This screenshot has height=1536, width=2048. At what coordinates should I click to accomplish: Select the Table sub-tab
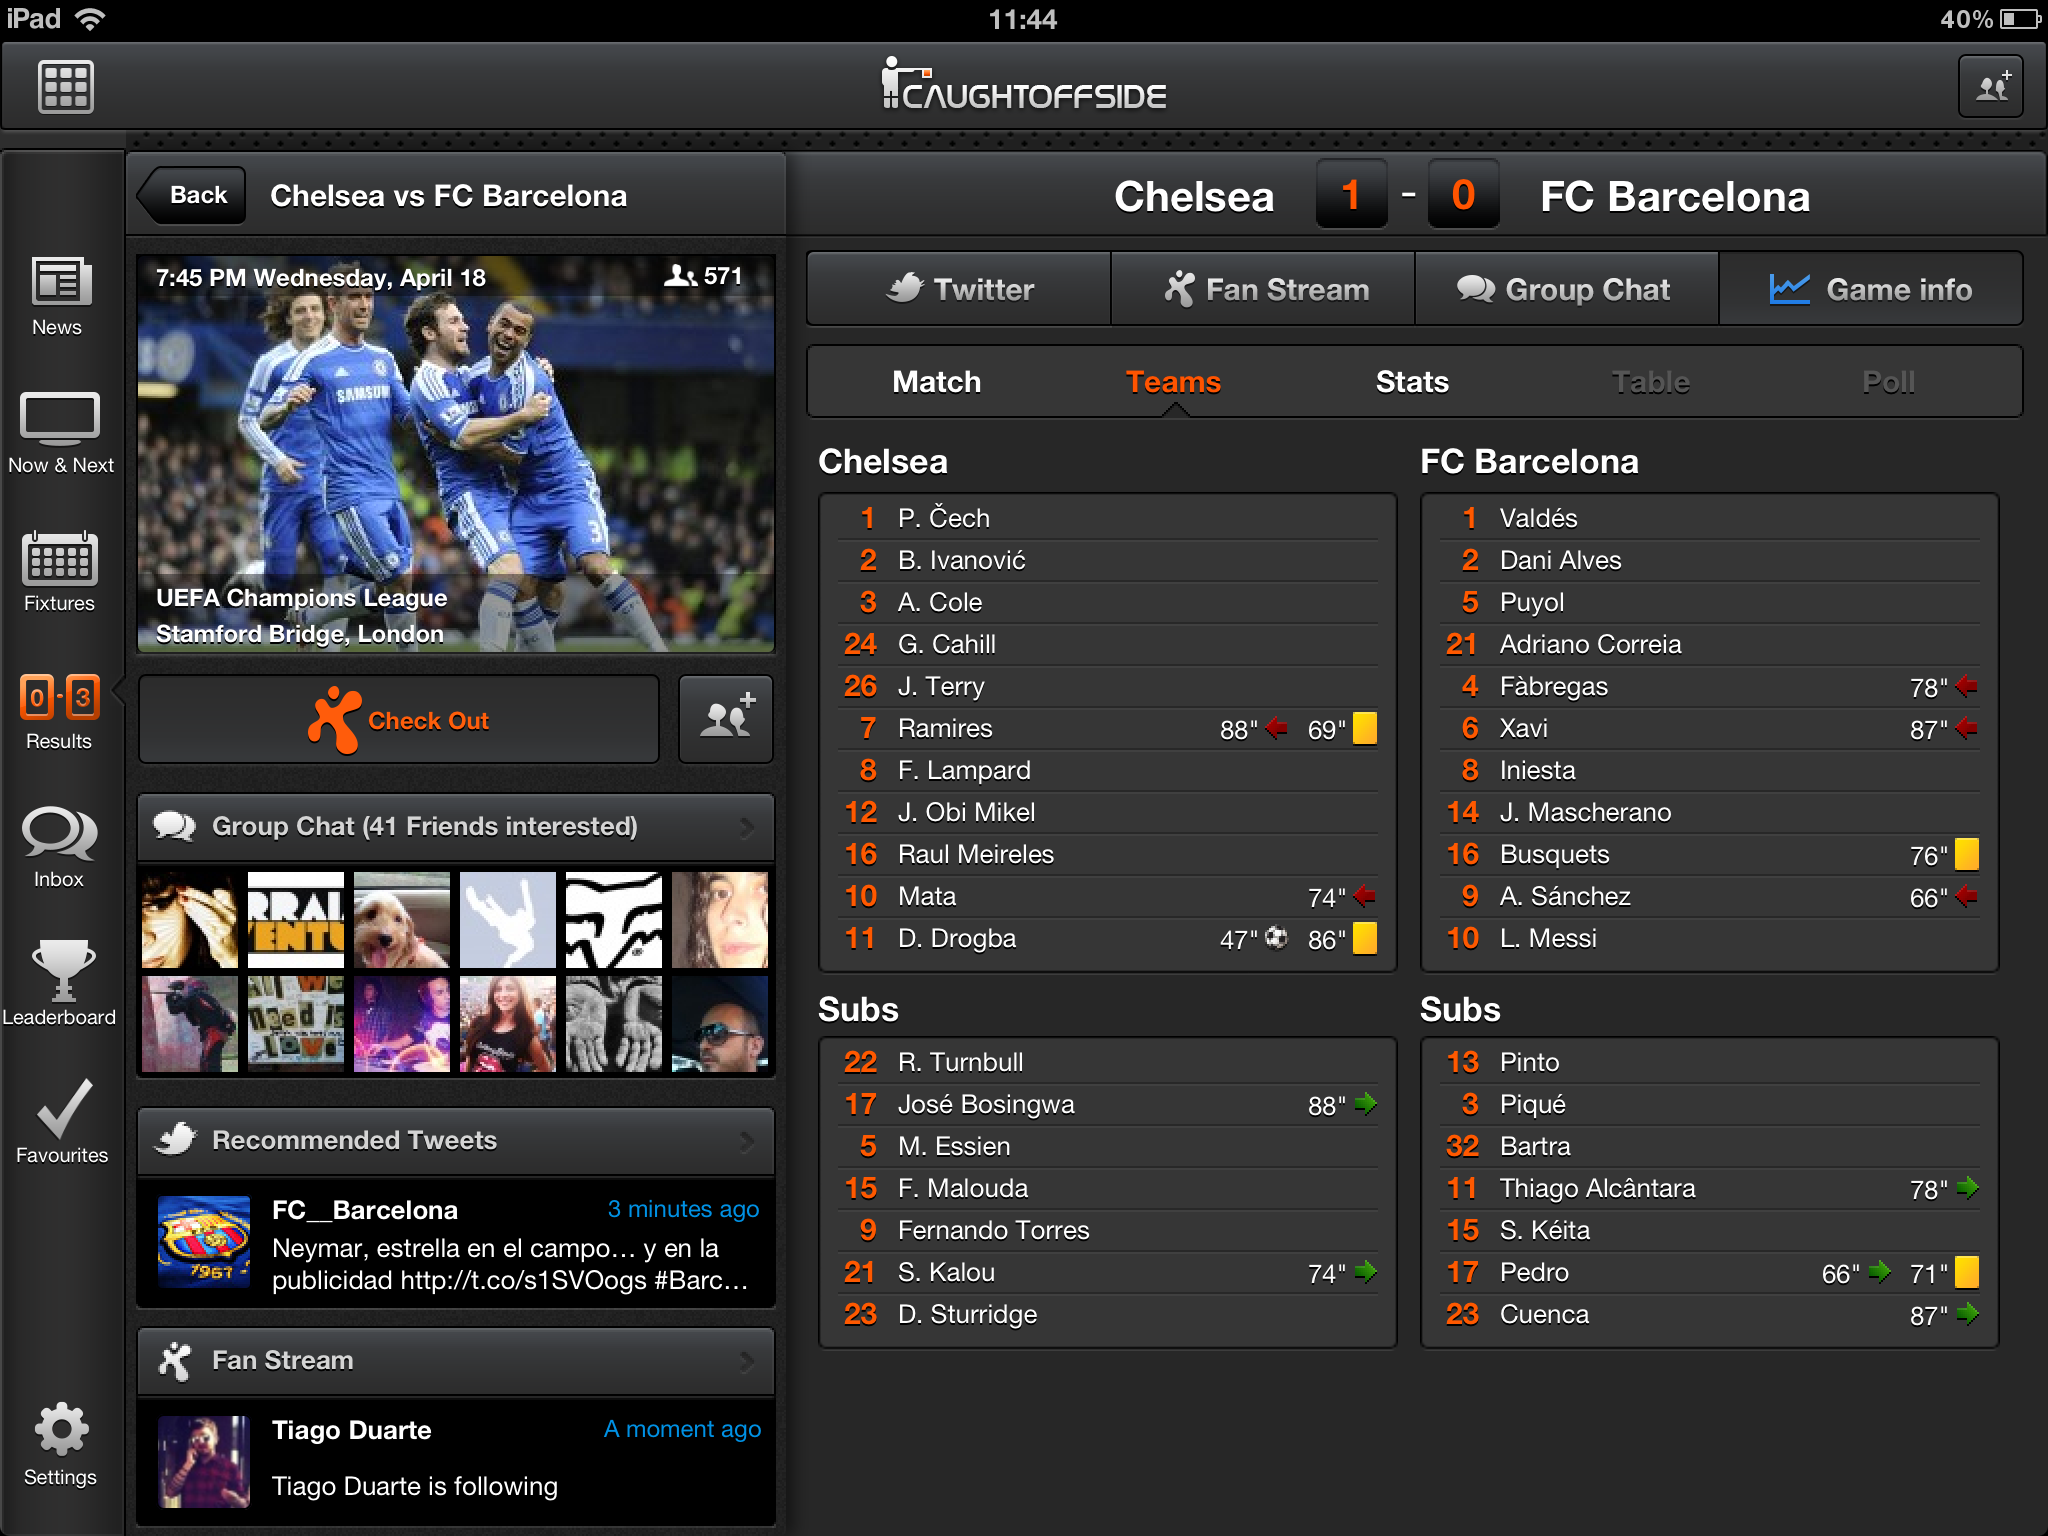[x=1651, y=382]
